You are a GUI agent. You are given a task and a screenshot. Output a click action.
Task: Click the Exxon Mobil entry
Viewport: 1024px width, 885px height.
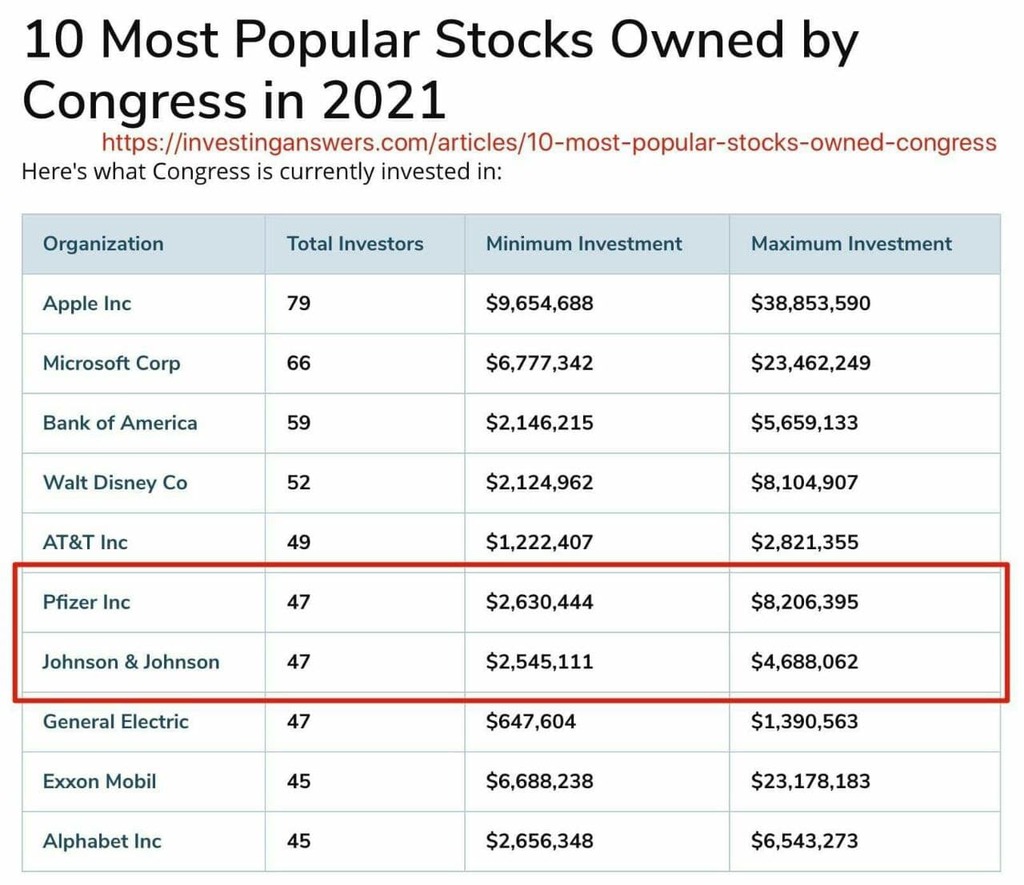99,782
